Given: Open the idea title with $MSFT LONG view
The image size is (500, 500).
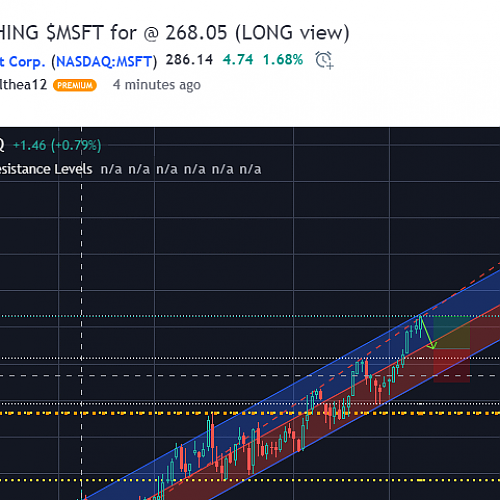Looking at the screenshot, I should pos(174,33).
